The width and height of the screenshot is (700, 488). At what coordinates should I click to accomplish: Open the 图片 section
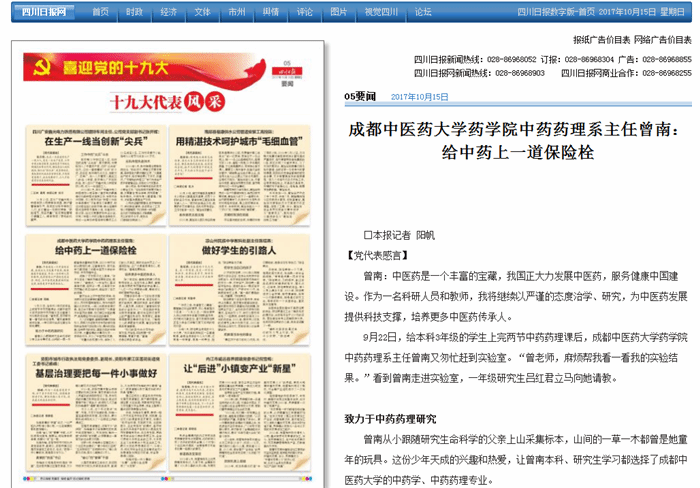coord(339,12)
